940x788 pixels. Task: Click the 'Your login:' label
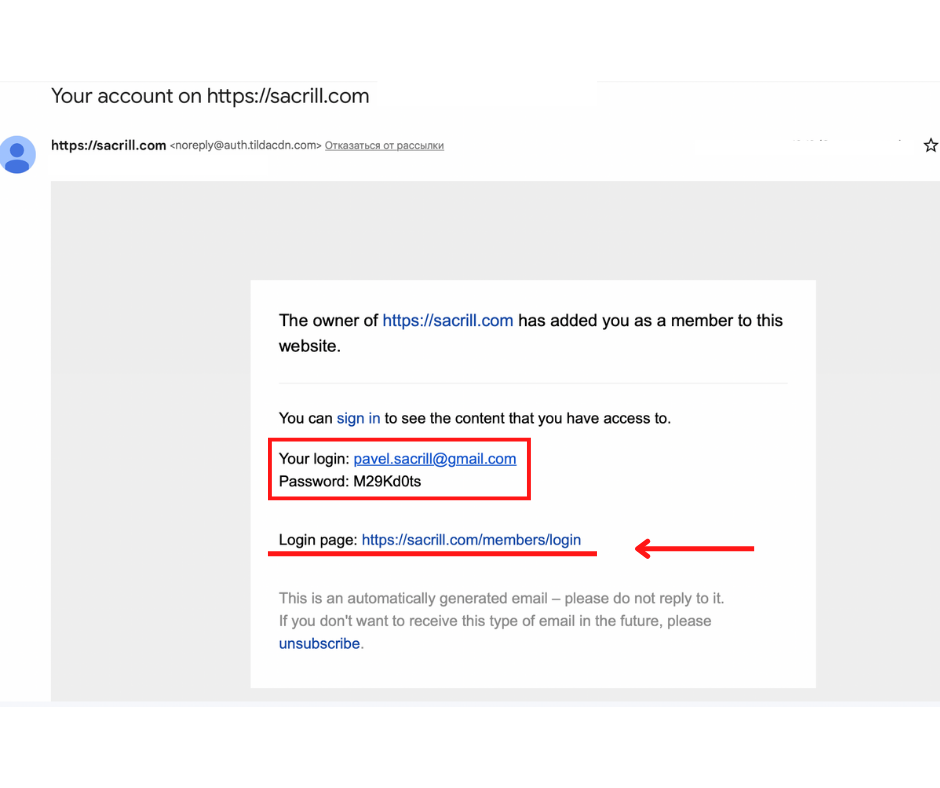(x=313, y=459)
